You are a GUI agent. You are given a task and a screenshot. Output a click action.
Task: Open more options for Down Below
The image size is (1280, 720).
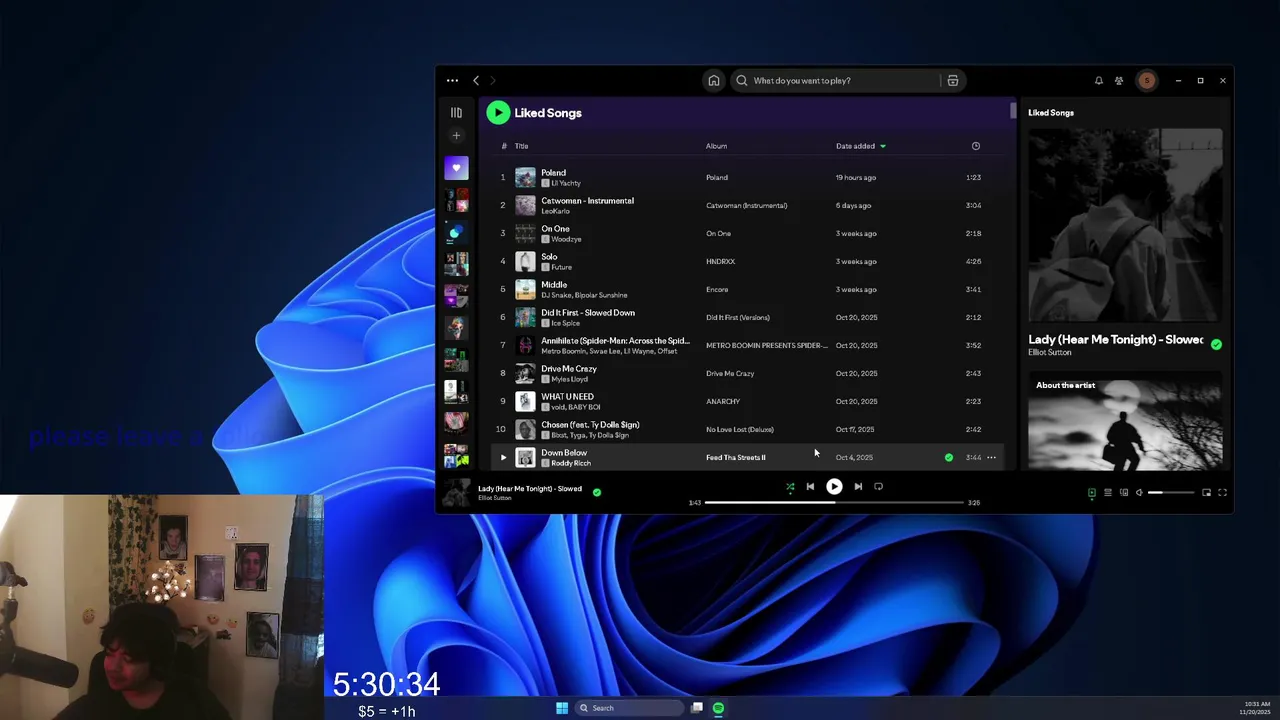pyautogui.click(x=991, y=457)
